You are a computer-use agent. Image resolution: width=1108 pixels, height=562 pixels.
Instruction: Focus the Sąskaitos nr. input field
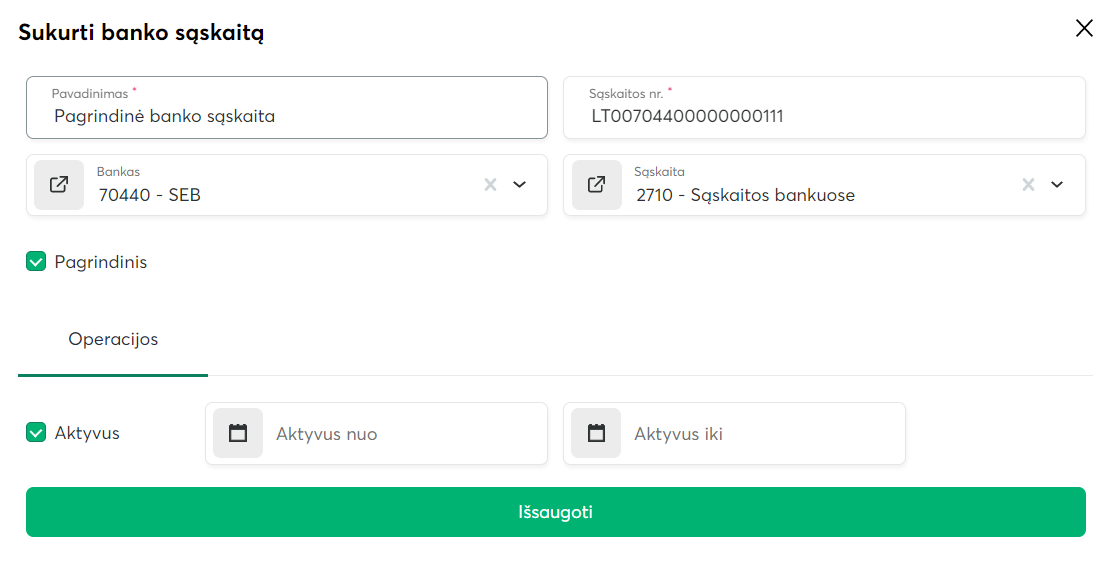tap(824, 116)
